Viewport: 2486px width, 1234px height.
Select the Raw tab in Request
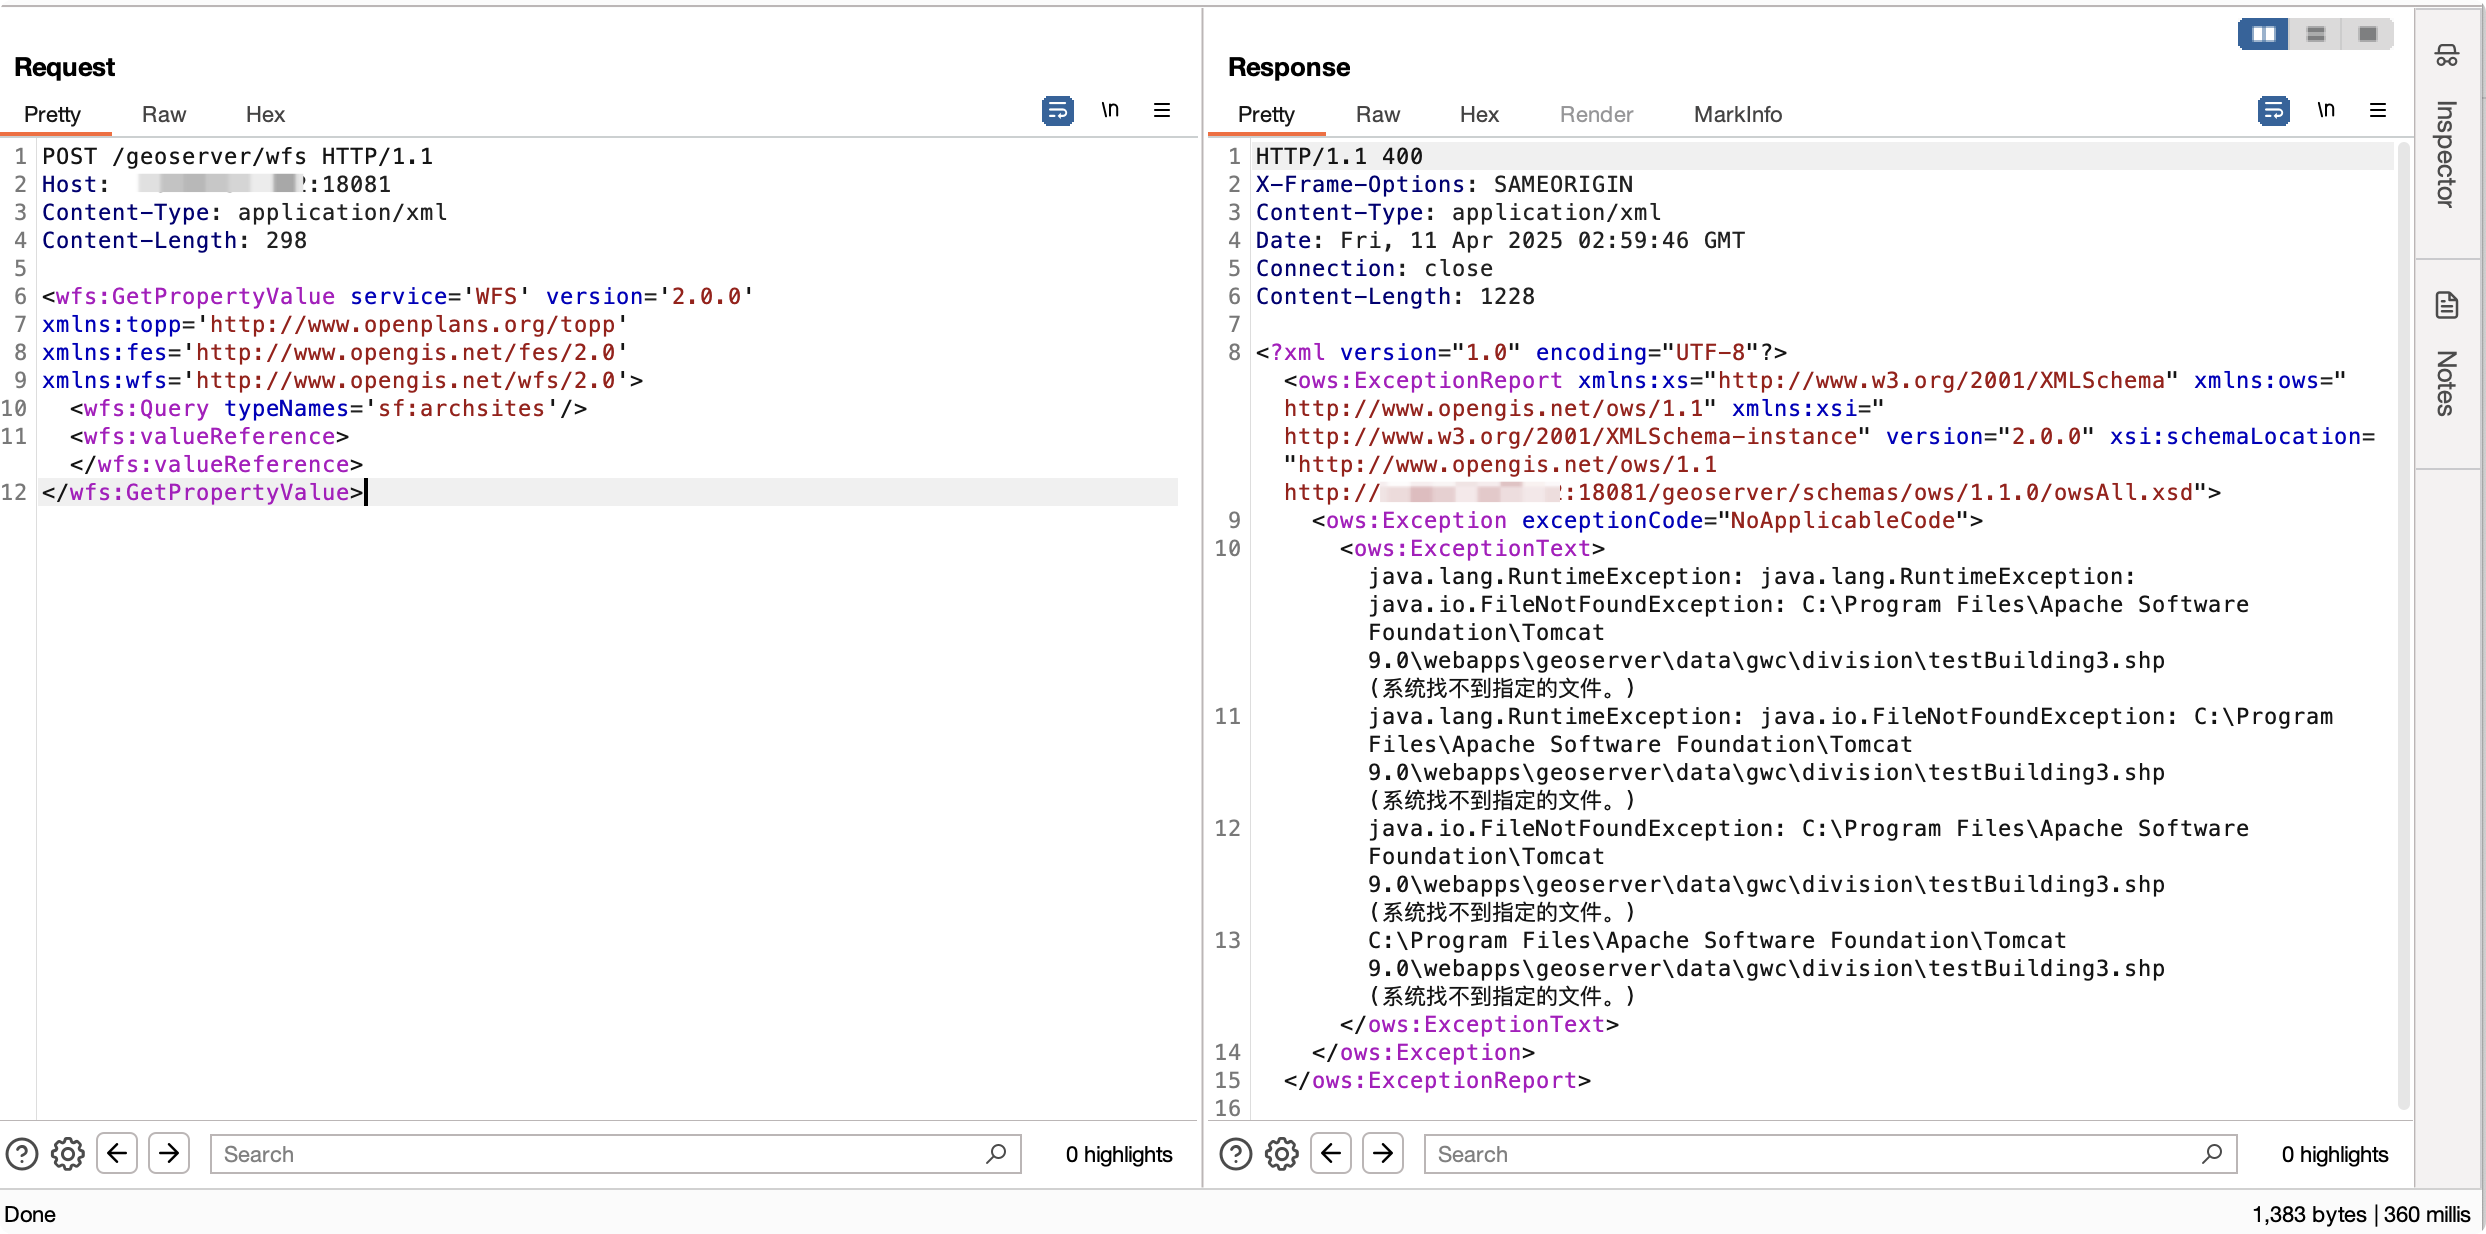(163, 115)
